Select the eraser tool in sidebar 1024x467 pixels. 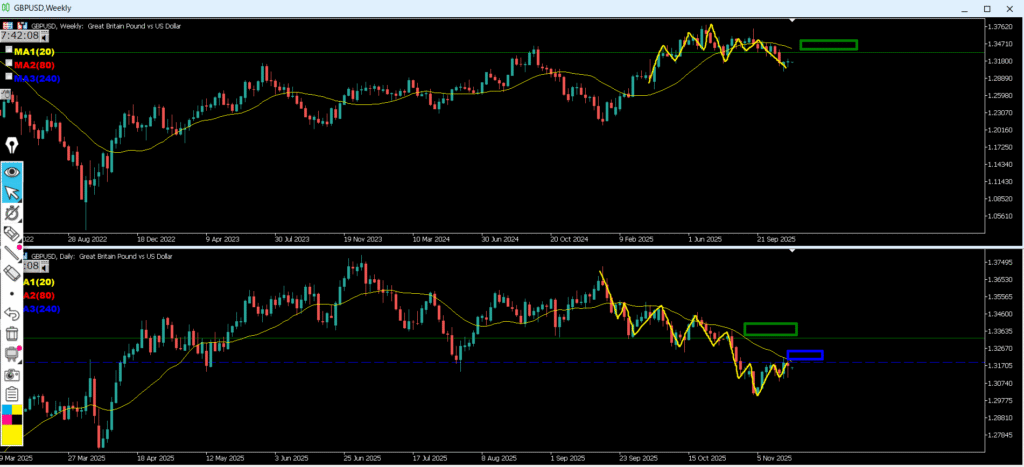[x=12, y=273]
